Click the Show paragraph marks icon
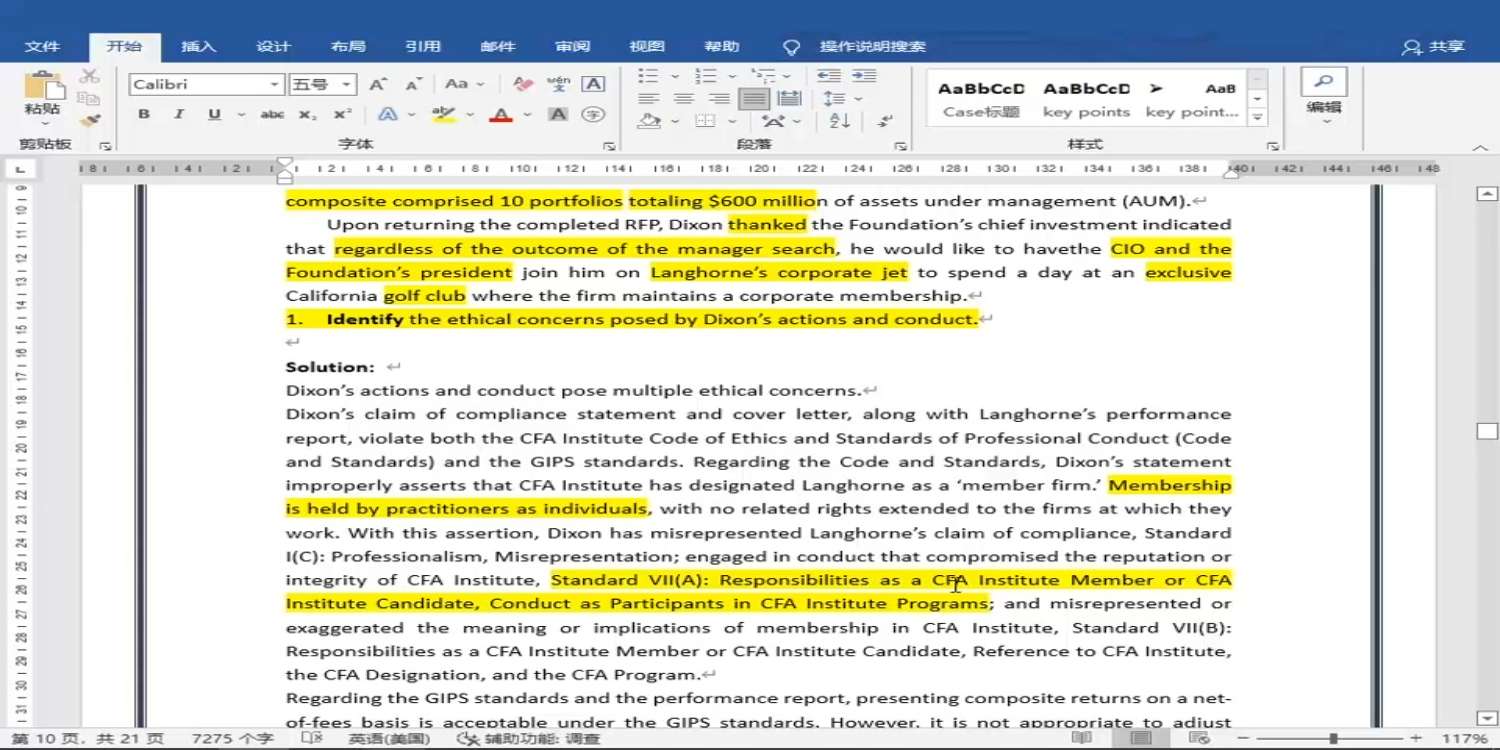This screenshot has width=1500, height=750. coord(885,121)
